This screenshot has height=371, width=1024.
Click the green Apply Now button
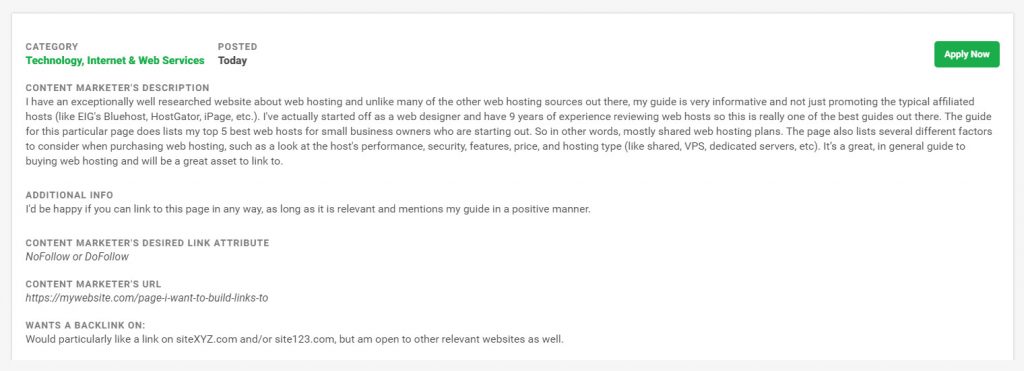pyautogui.click(x=967, y=54)
